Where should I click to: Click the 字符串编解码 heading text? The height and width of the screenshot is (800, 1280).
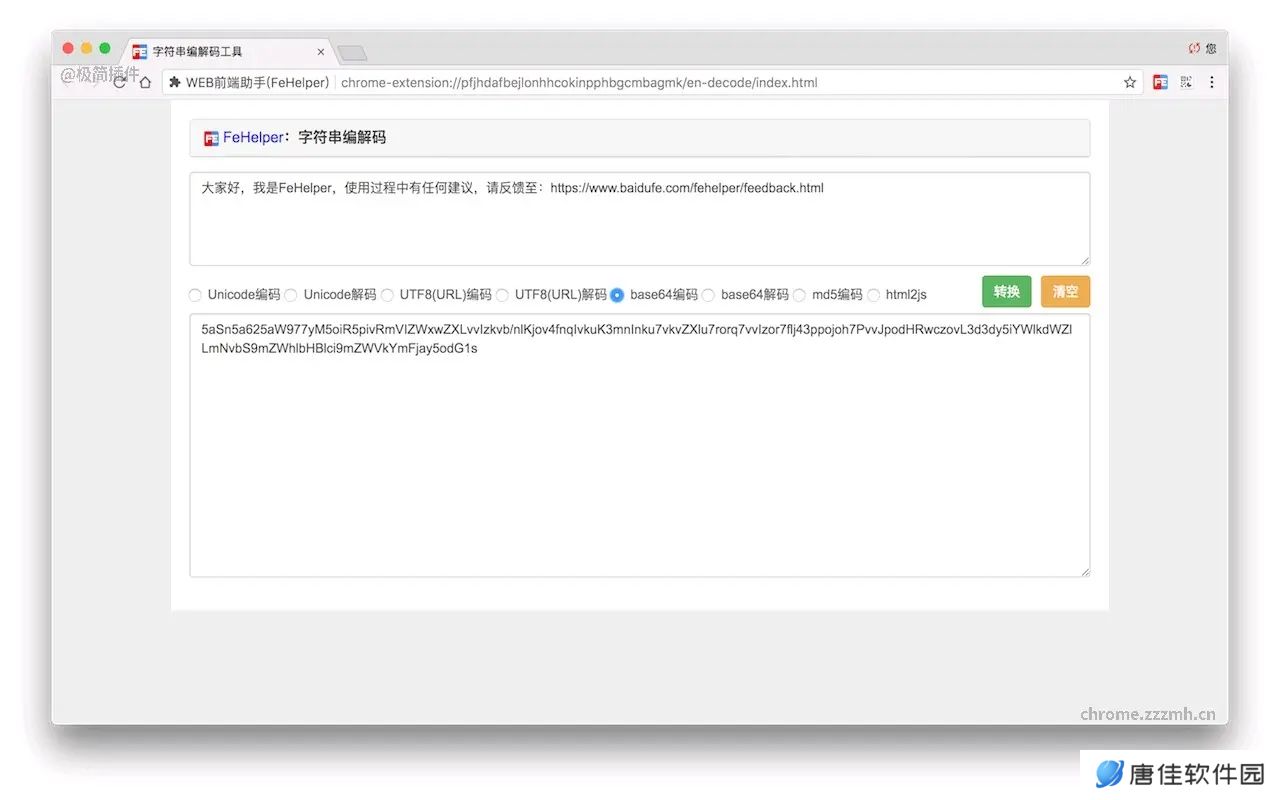(342, 138)
